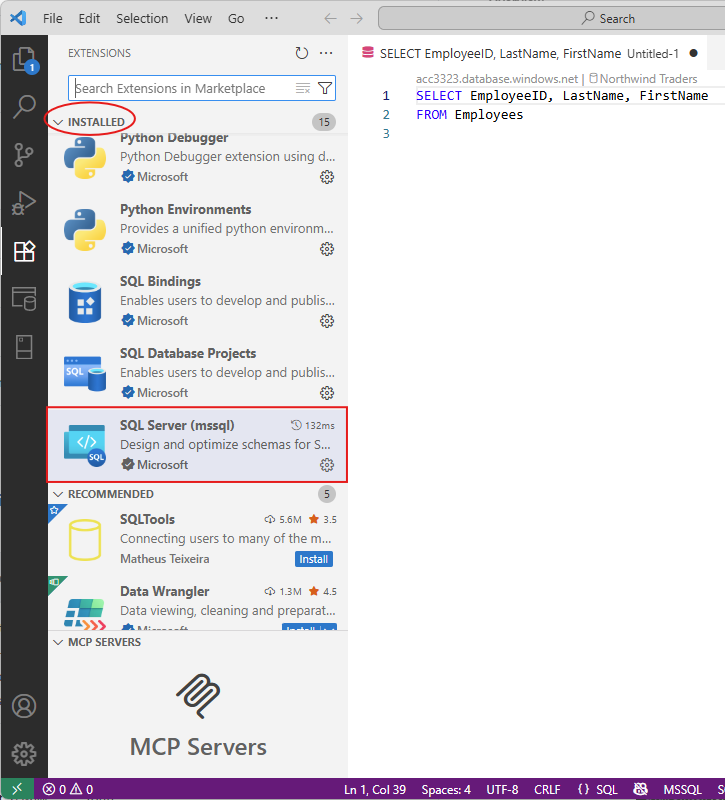Click the acc3323.database.windows.net connection label

(496, 79)
